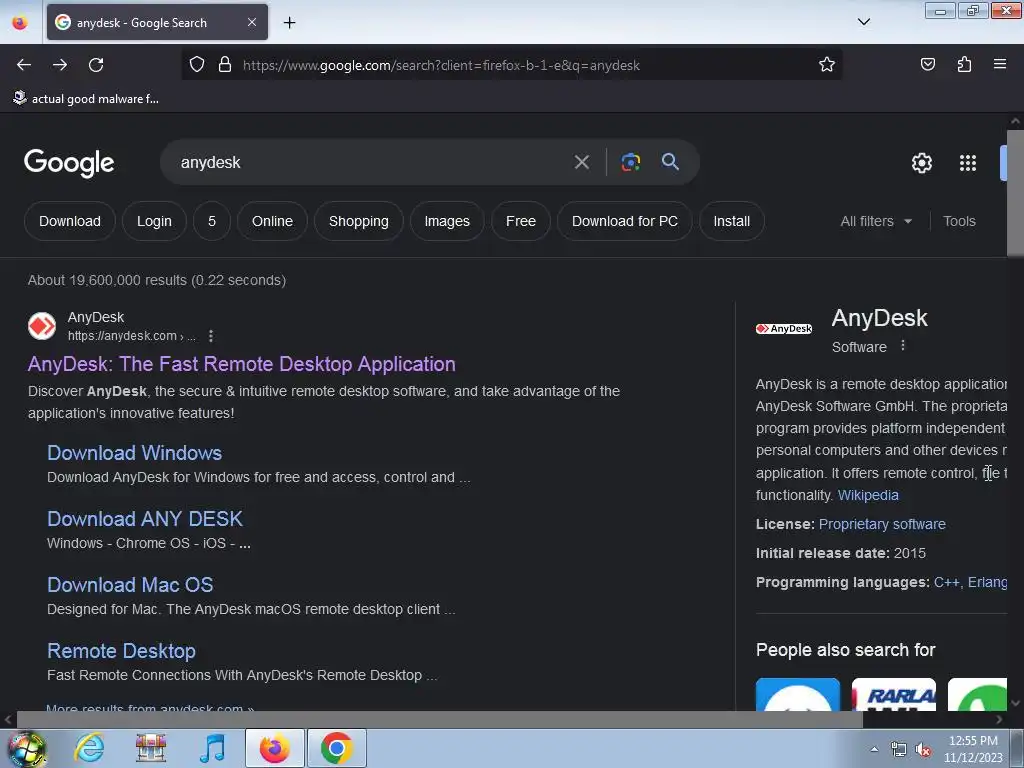Clear the search box with the X icon
The width and height of the screenshot is (1024, 768).
(x=581, y=162)
